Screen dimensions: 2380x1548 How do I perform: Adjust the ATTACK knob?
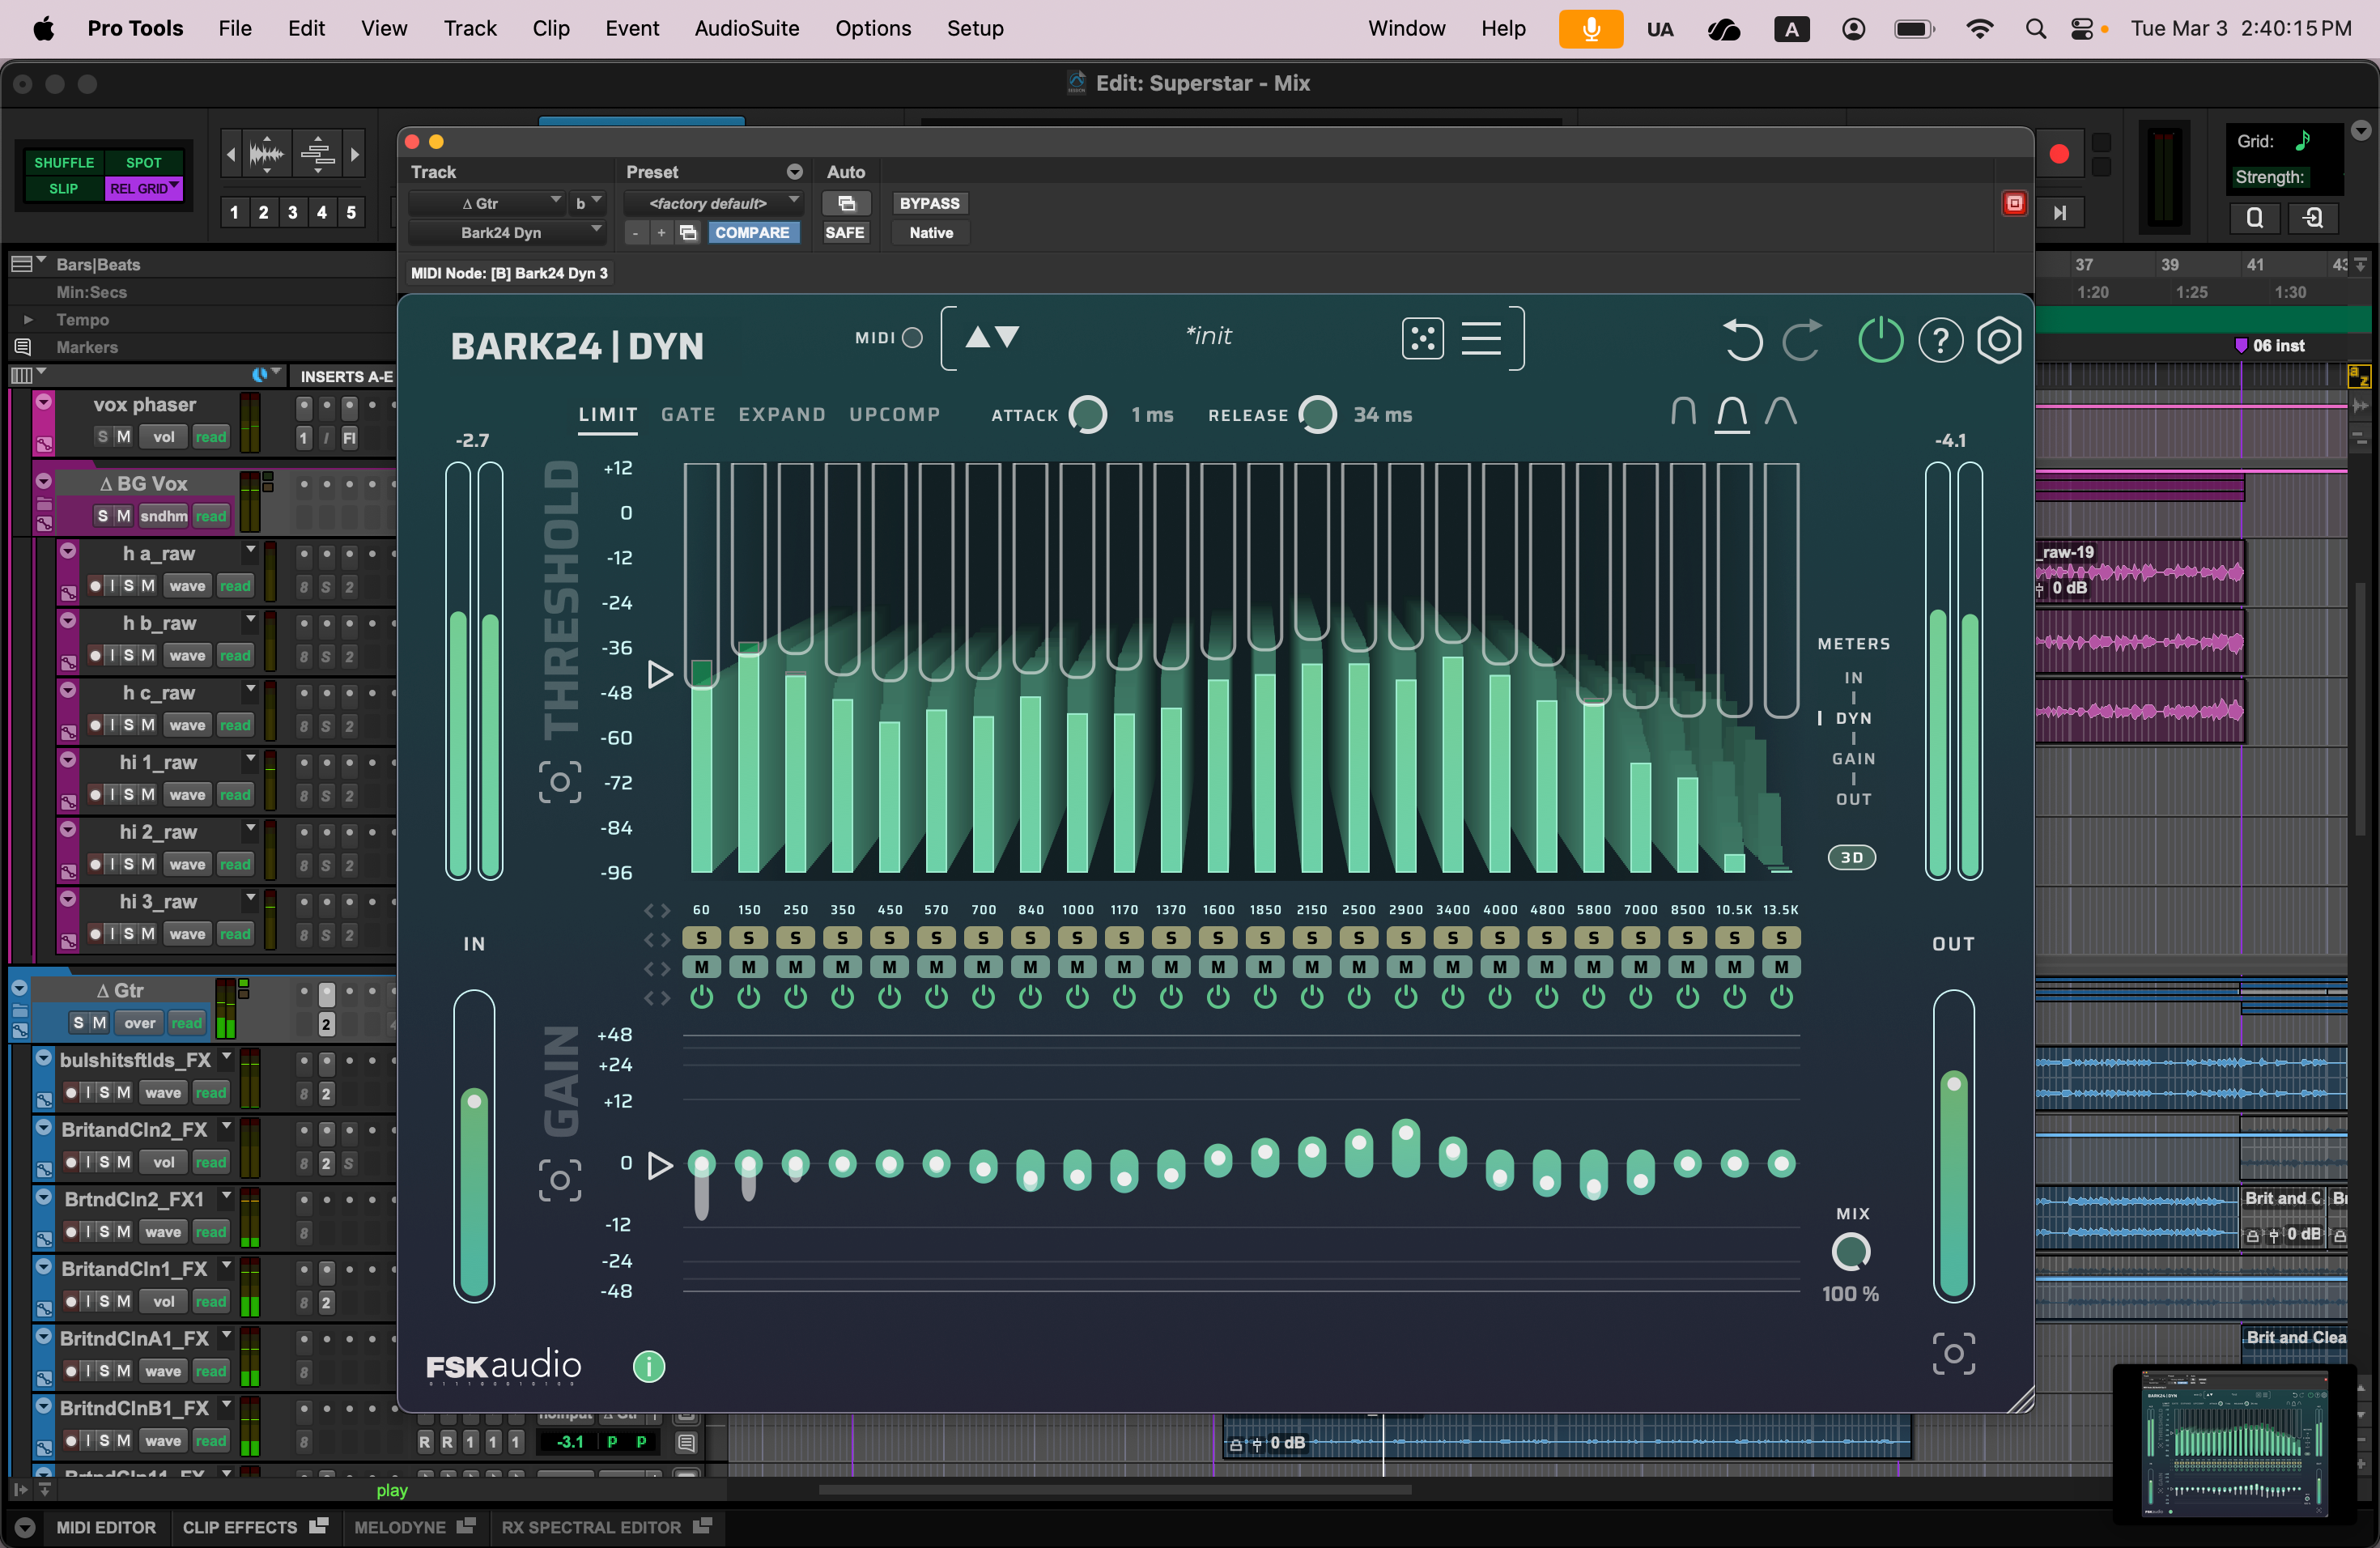coord(1088,415)
